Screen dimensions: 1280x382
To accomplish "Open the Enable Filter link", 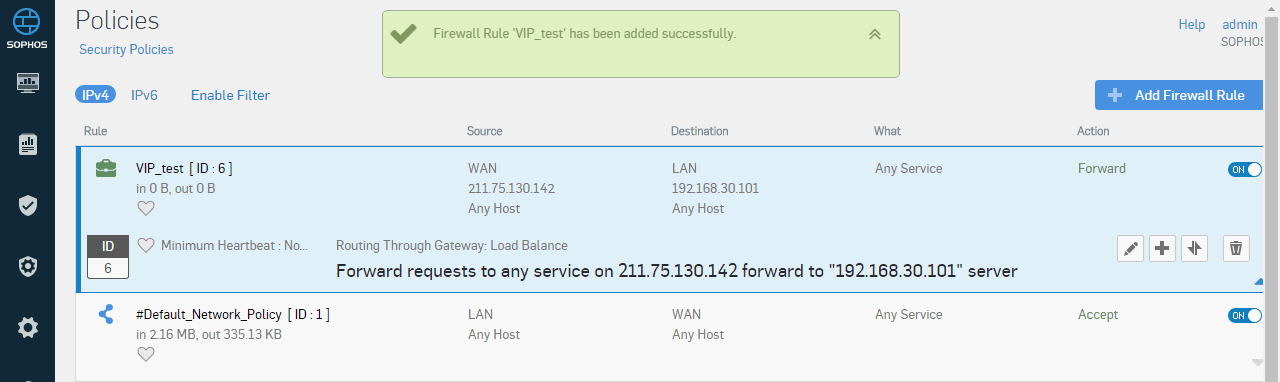I will click(x=230, y=95).
